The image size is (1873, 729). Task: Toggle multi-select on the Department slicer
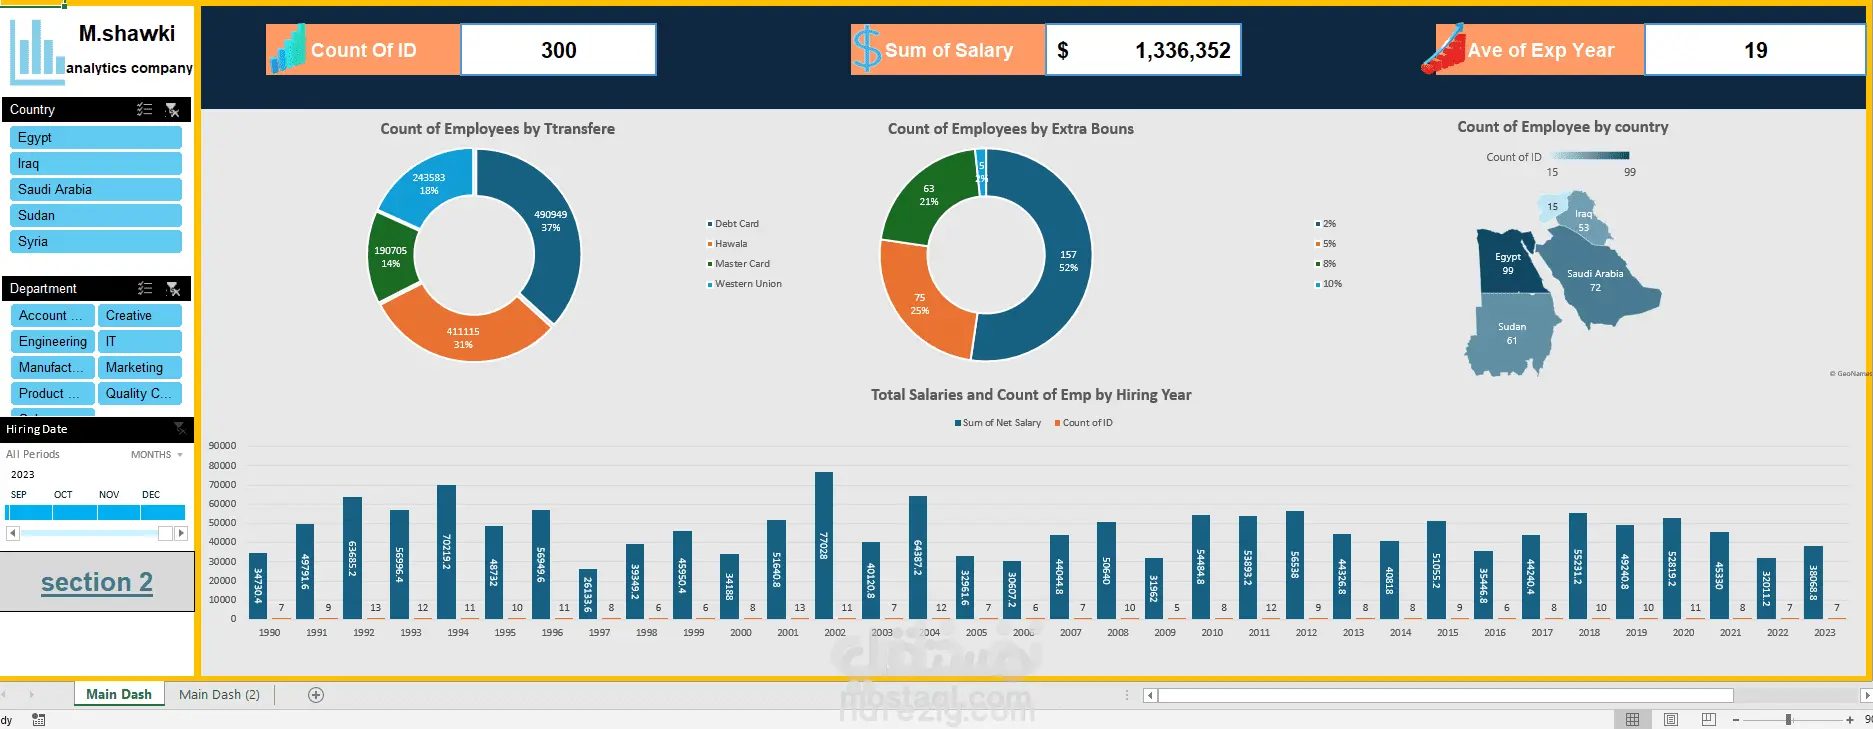coord(144,288)
